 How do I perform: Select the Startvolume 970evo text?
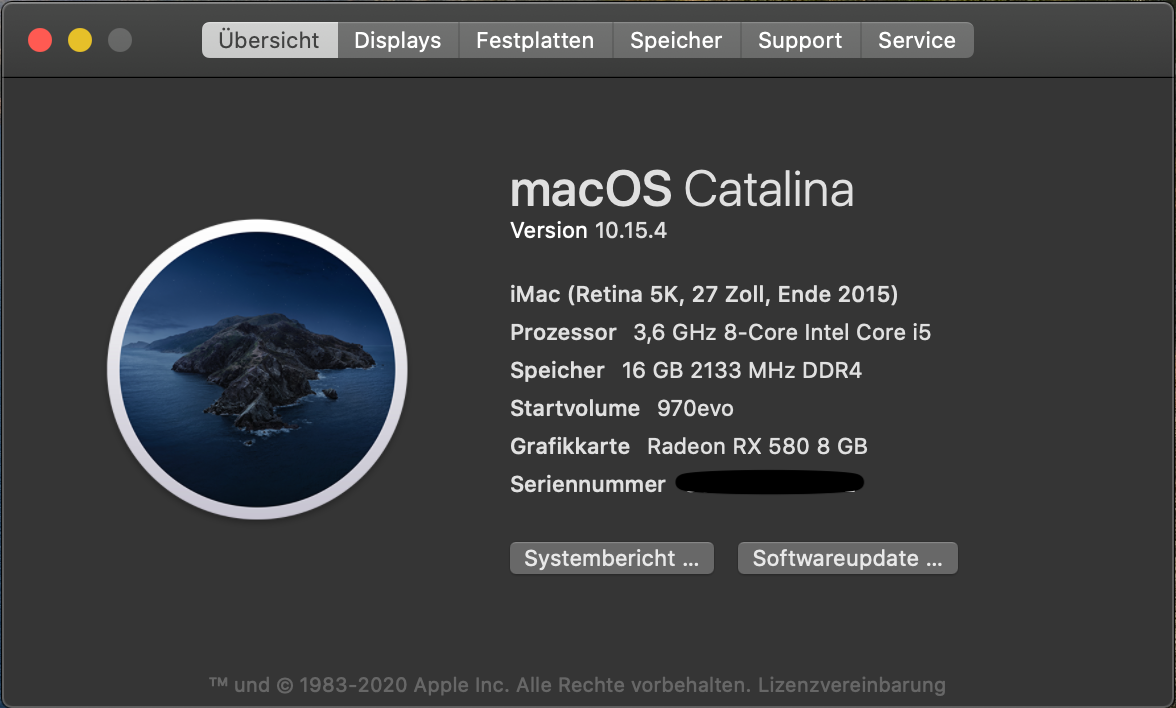[x=622, y=409]
